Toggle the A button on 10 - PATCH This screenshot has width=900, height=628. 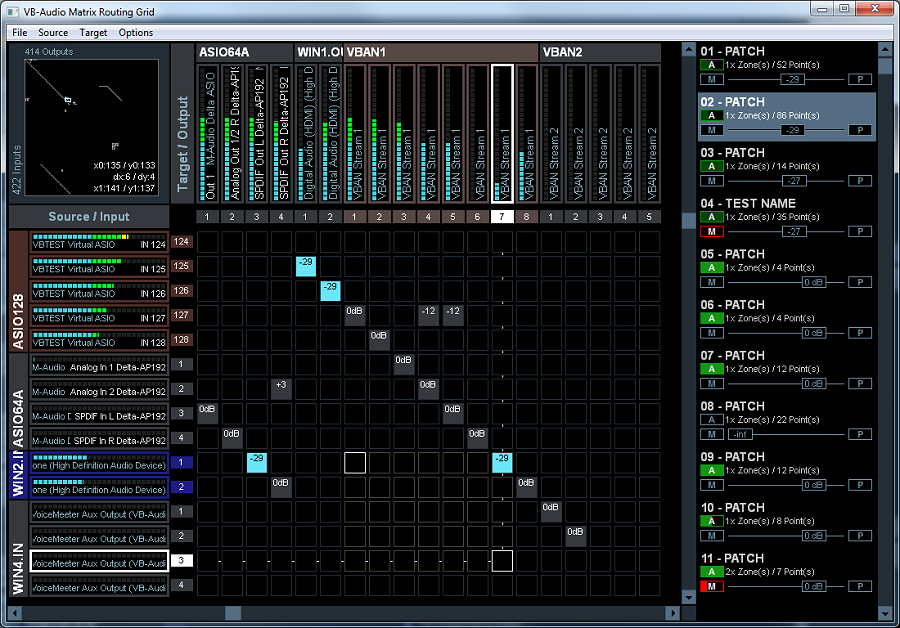(x=712, y=521)
